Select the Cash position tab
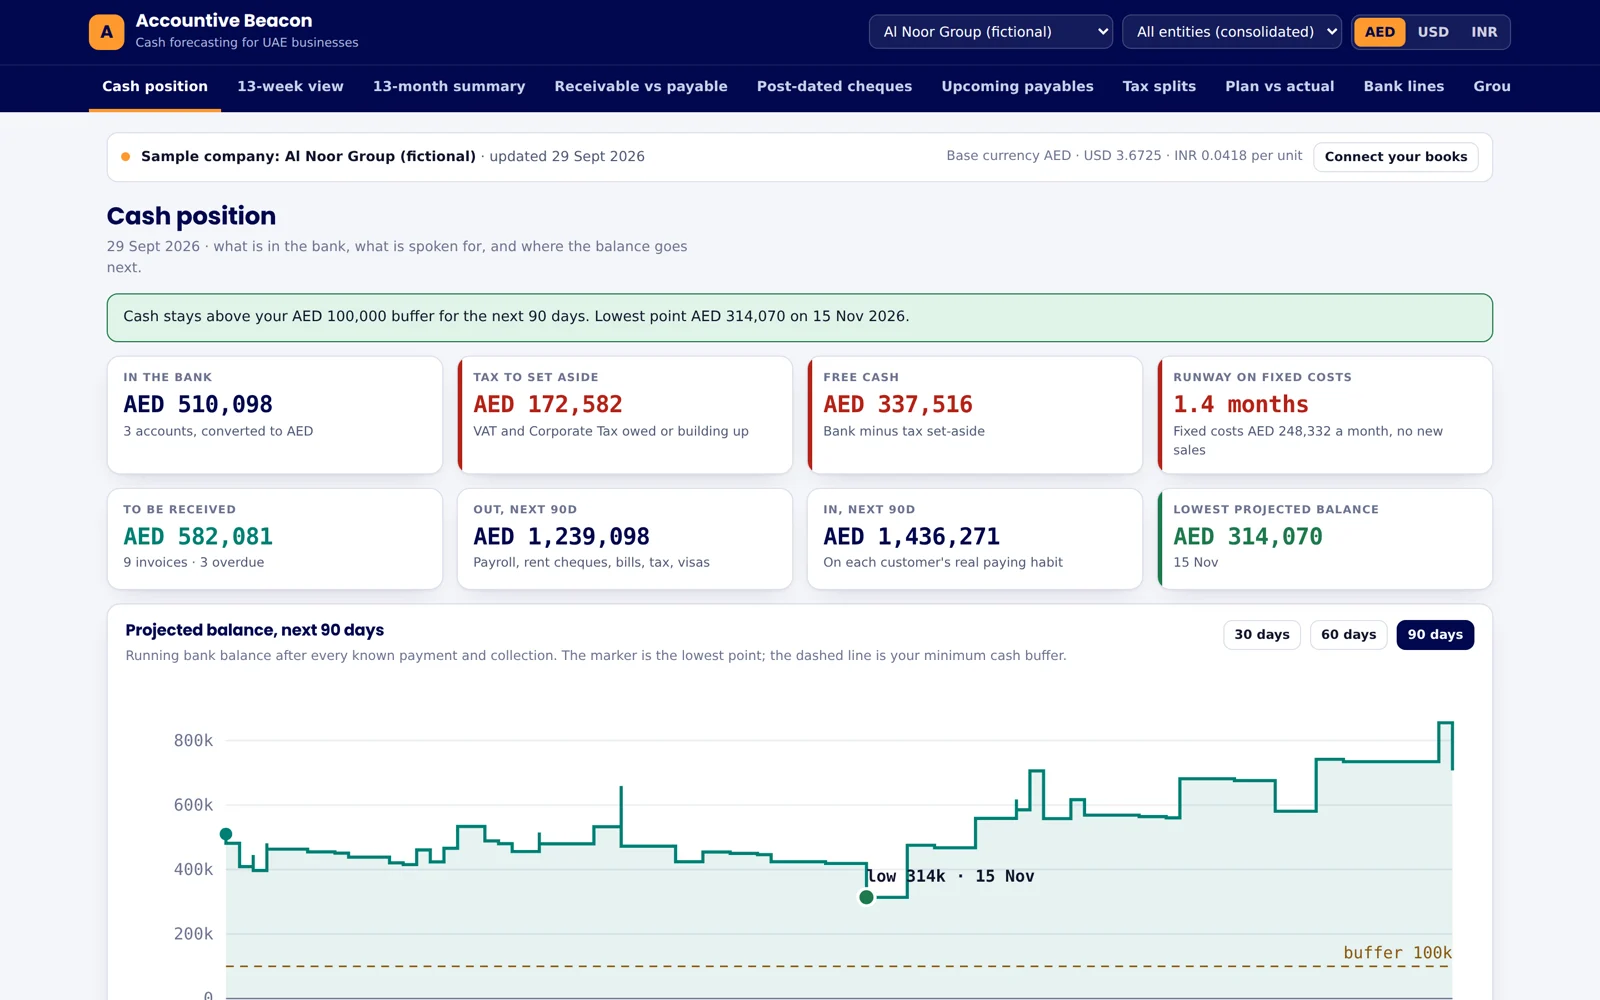Viewport: 1600px width, 1000px height. pos(155,87)
